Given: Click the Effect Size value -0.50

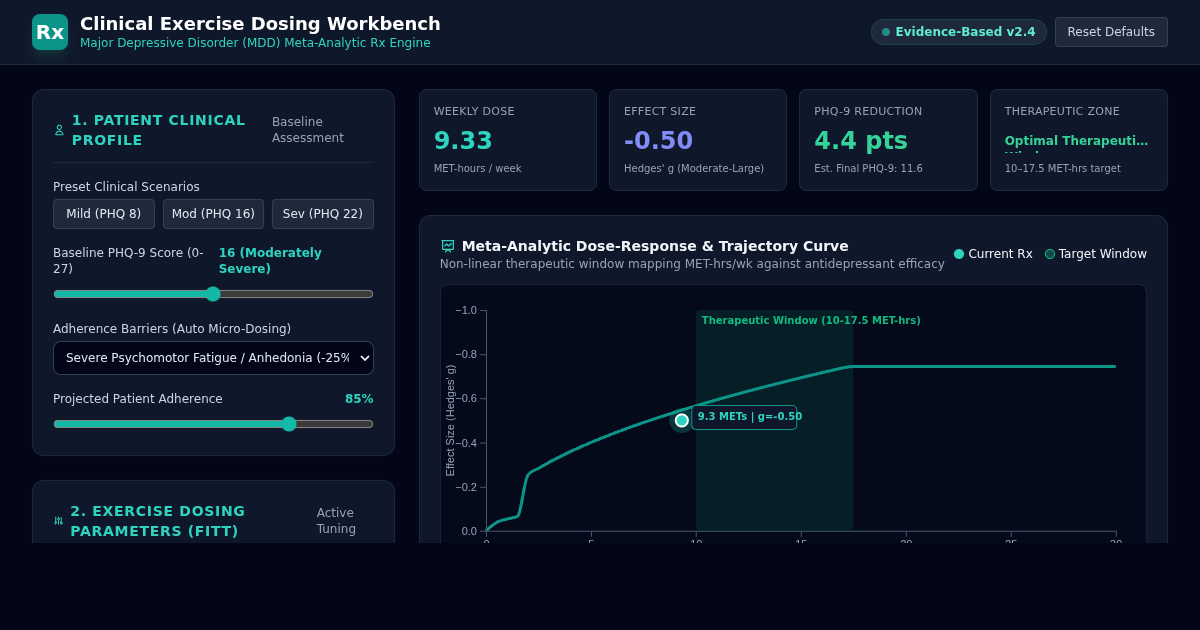Looking at the screenshot, I should [658, 141].
